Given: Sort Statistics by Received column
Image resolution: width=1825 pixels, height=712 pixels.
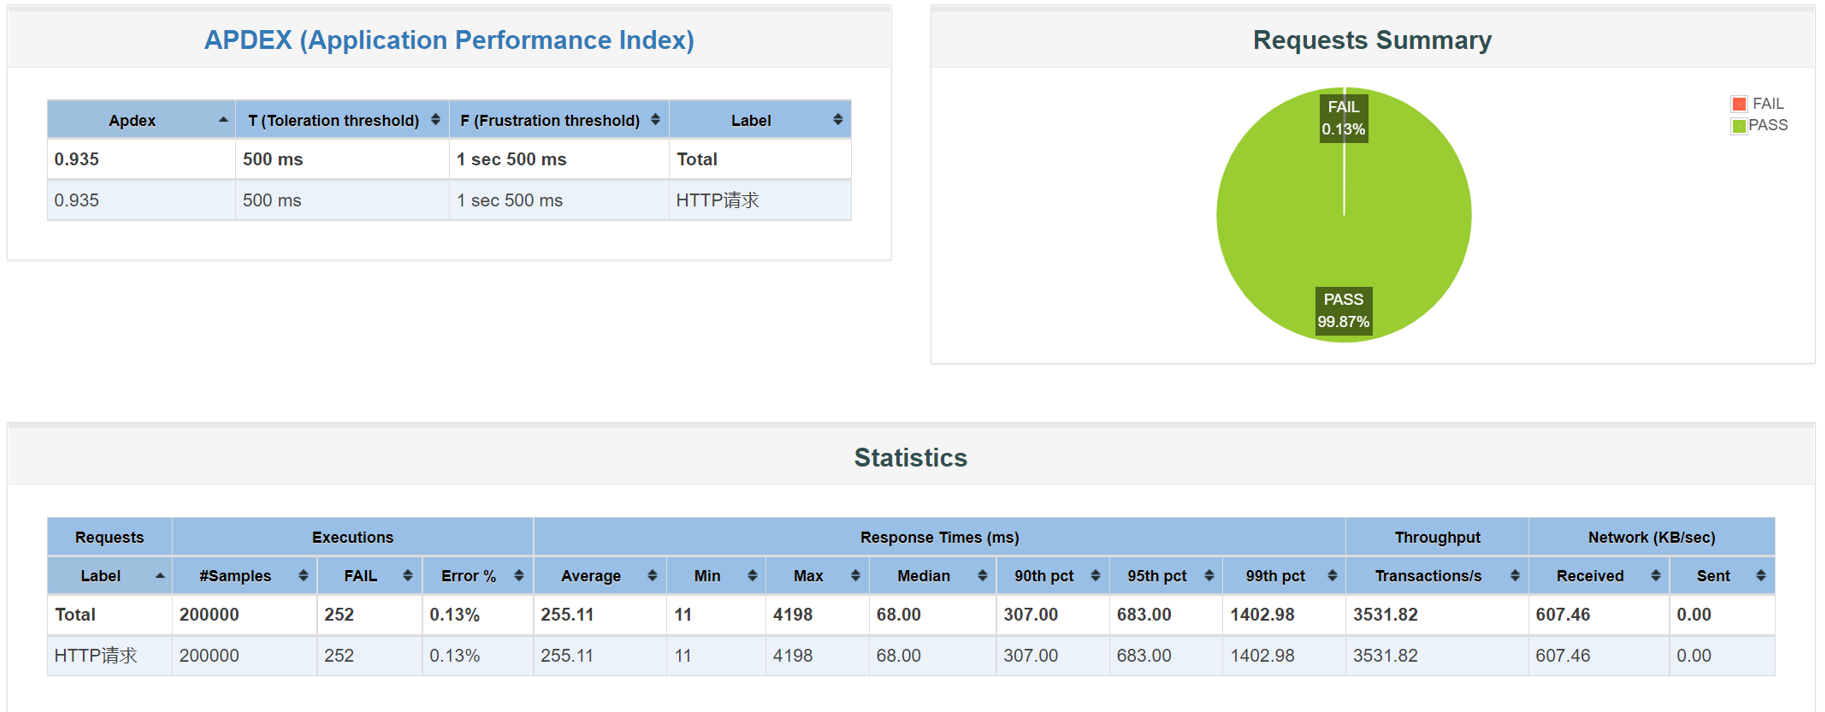Looking at the screenshot, I should 1599,576.
